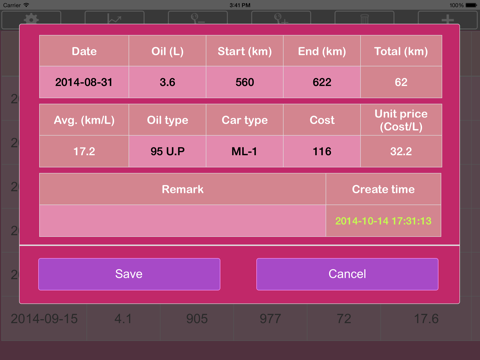Choose car type ML-1 field

245,151
